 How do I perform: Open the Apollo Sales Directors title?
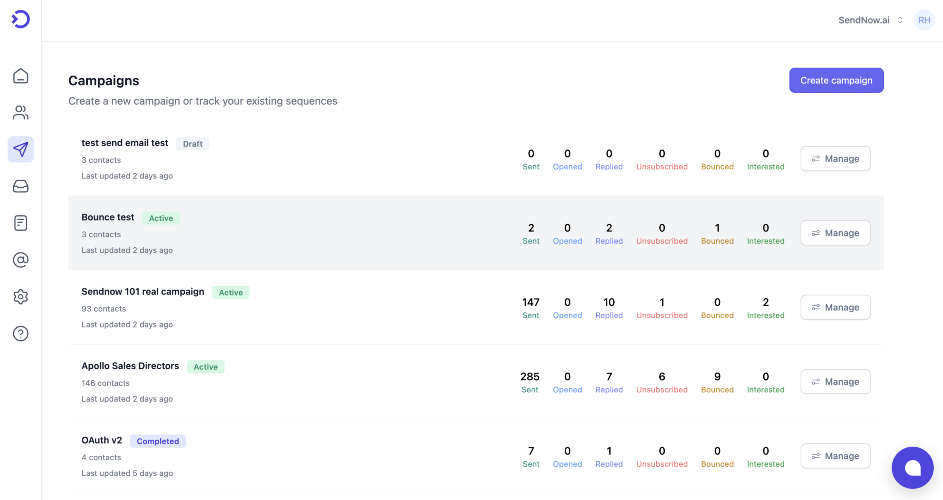point(130,366)
